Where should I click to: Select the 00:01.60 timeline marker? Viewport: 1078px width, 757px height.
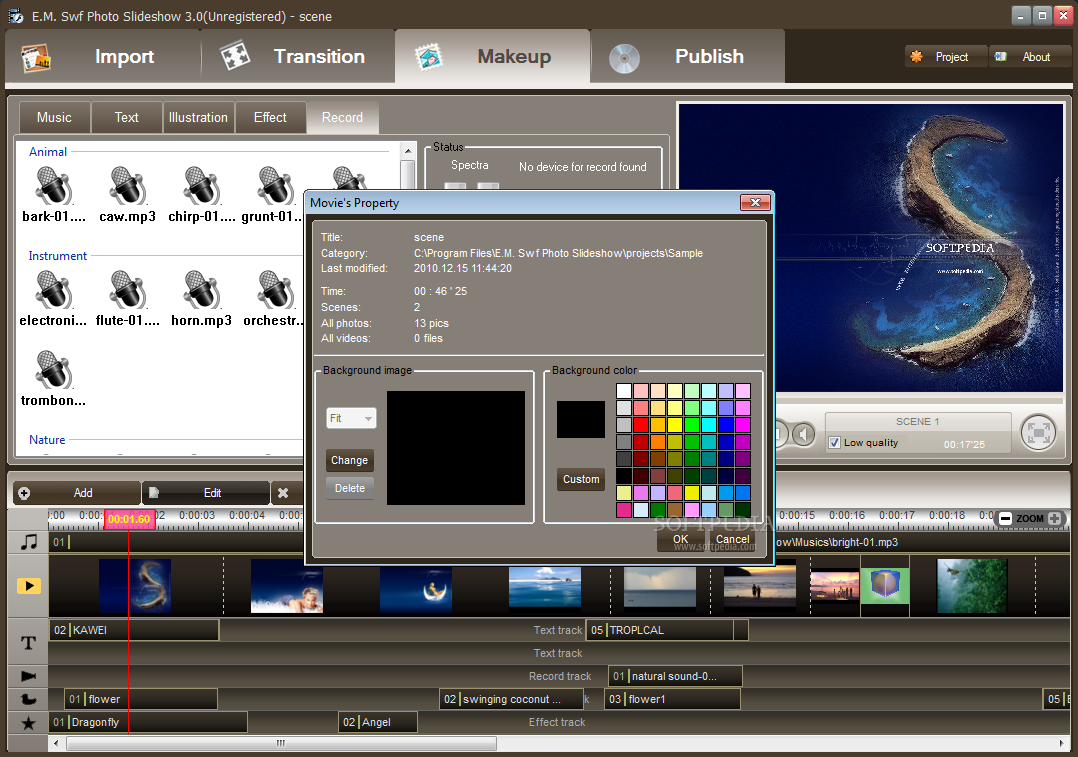(x=129, y=519)
